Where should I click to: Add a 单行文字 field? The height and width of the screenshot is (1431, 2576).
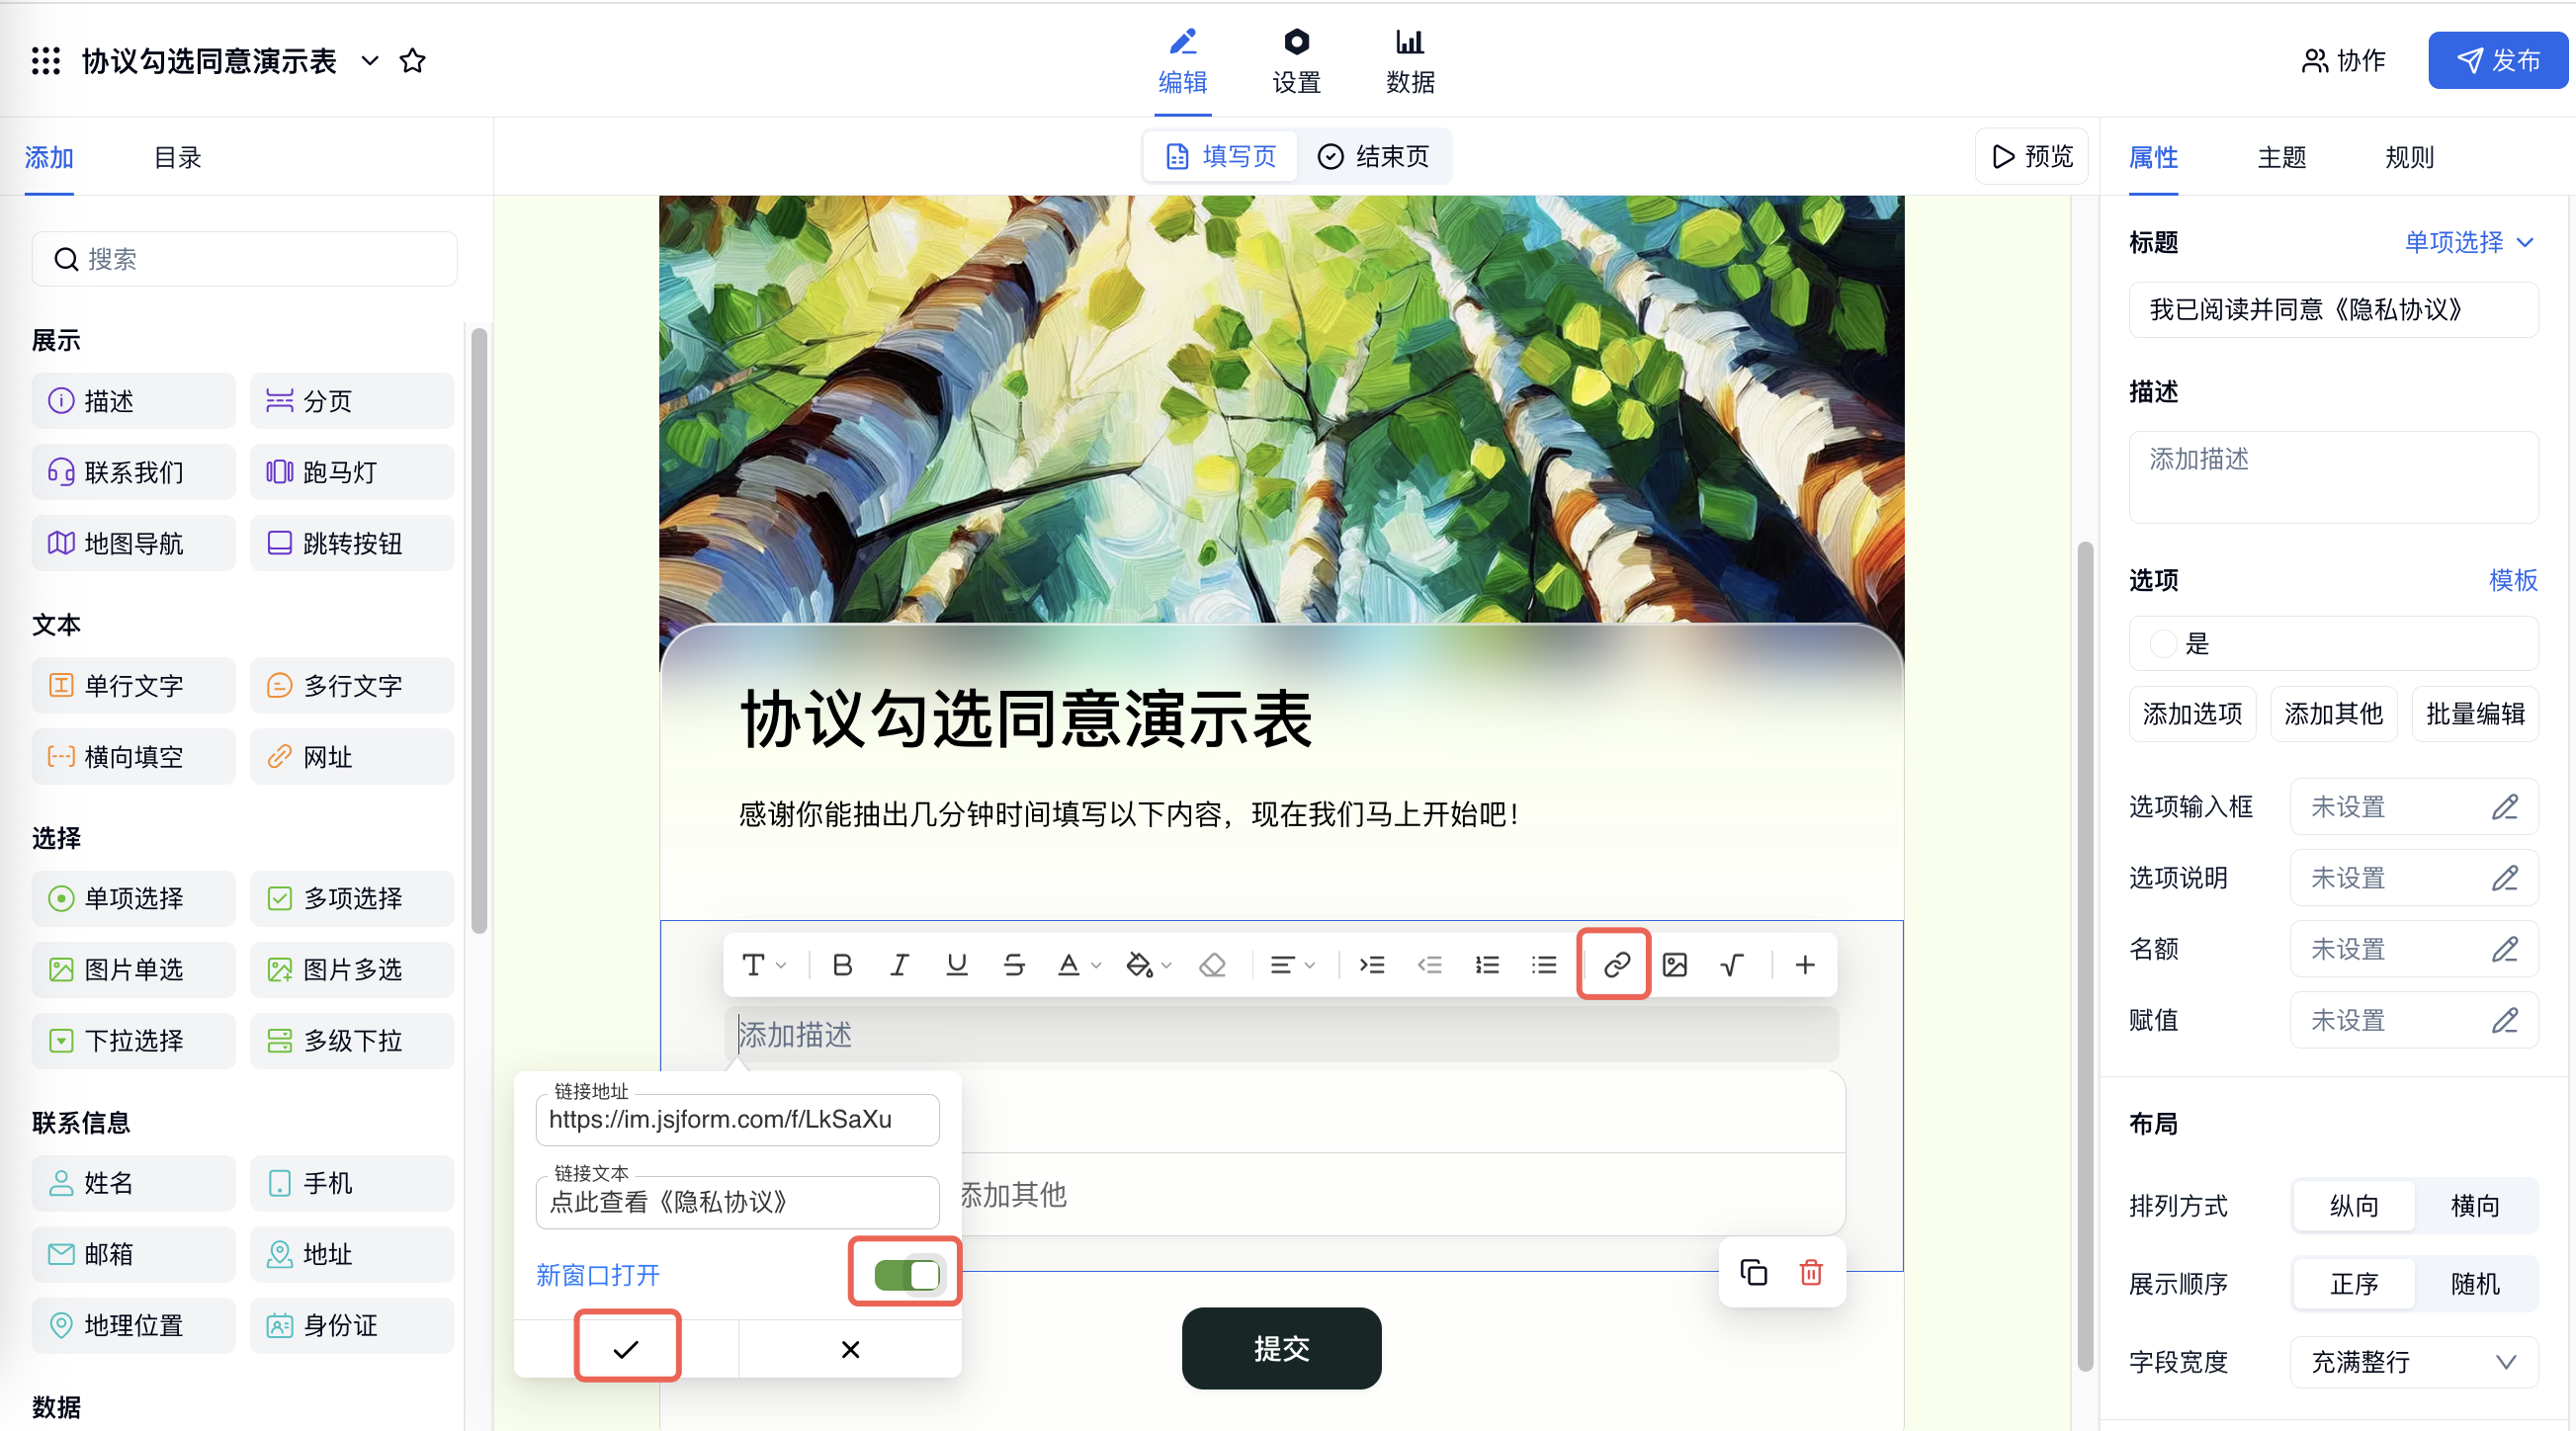point(134,685)
